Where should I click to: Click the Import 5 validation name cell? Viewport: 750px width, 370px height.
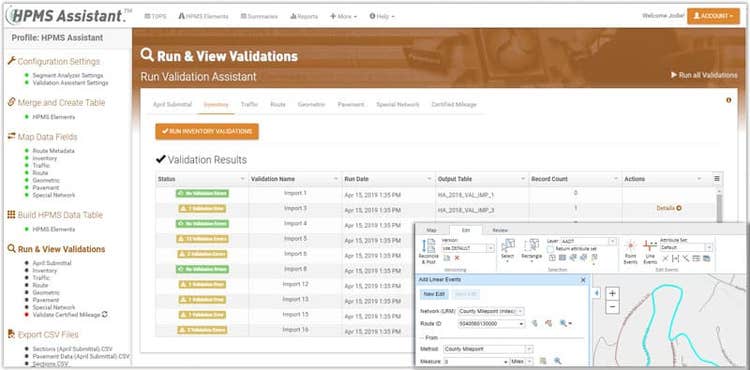[295, 239]
